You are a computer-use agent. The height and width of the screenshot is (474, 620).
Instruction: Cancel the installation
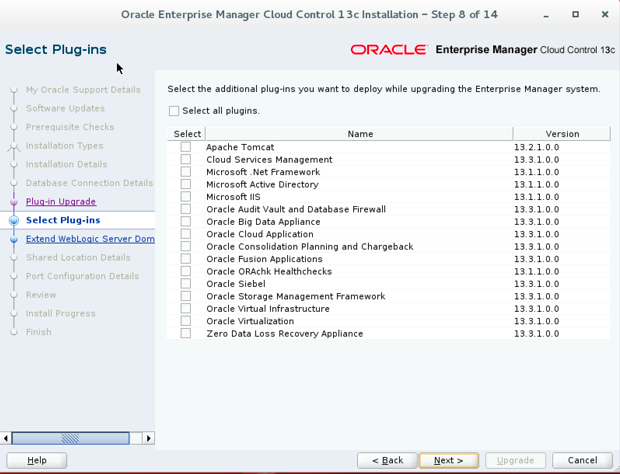point(582,461)
